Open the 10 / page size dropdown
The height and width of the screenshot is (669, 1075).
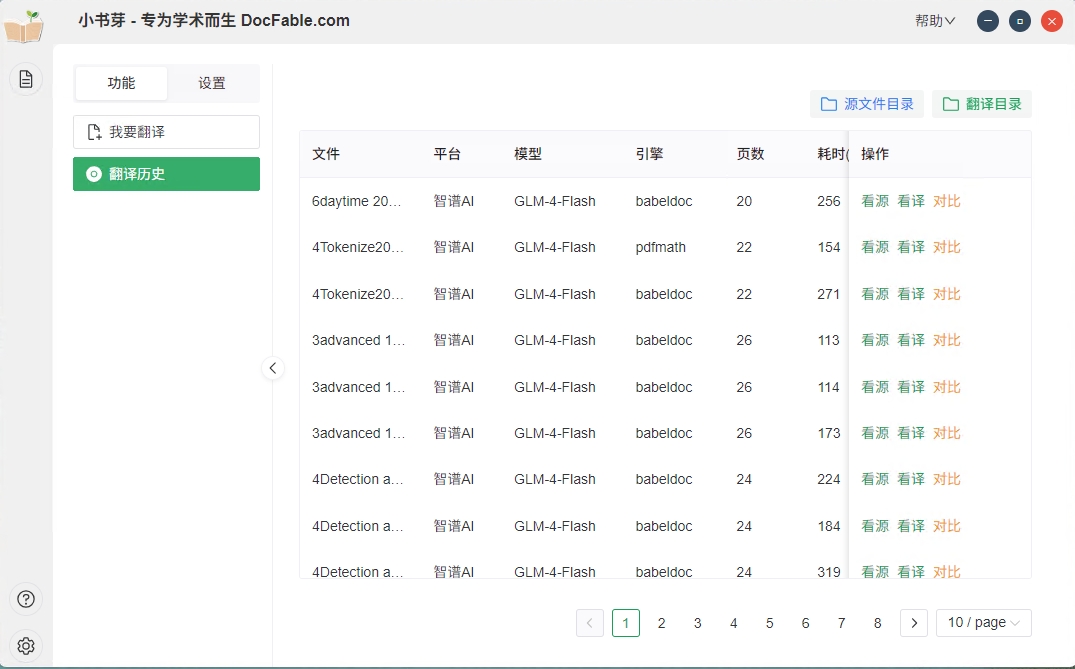(x=984, y=623)
